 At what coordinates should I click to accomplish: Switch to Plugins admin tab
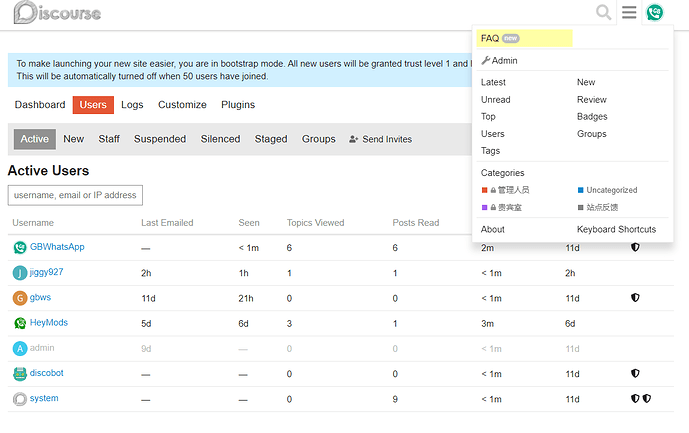(x=238, y=105)
